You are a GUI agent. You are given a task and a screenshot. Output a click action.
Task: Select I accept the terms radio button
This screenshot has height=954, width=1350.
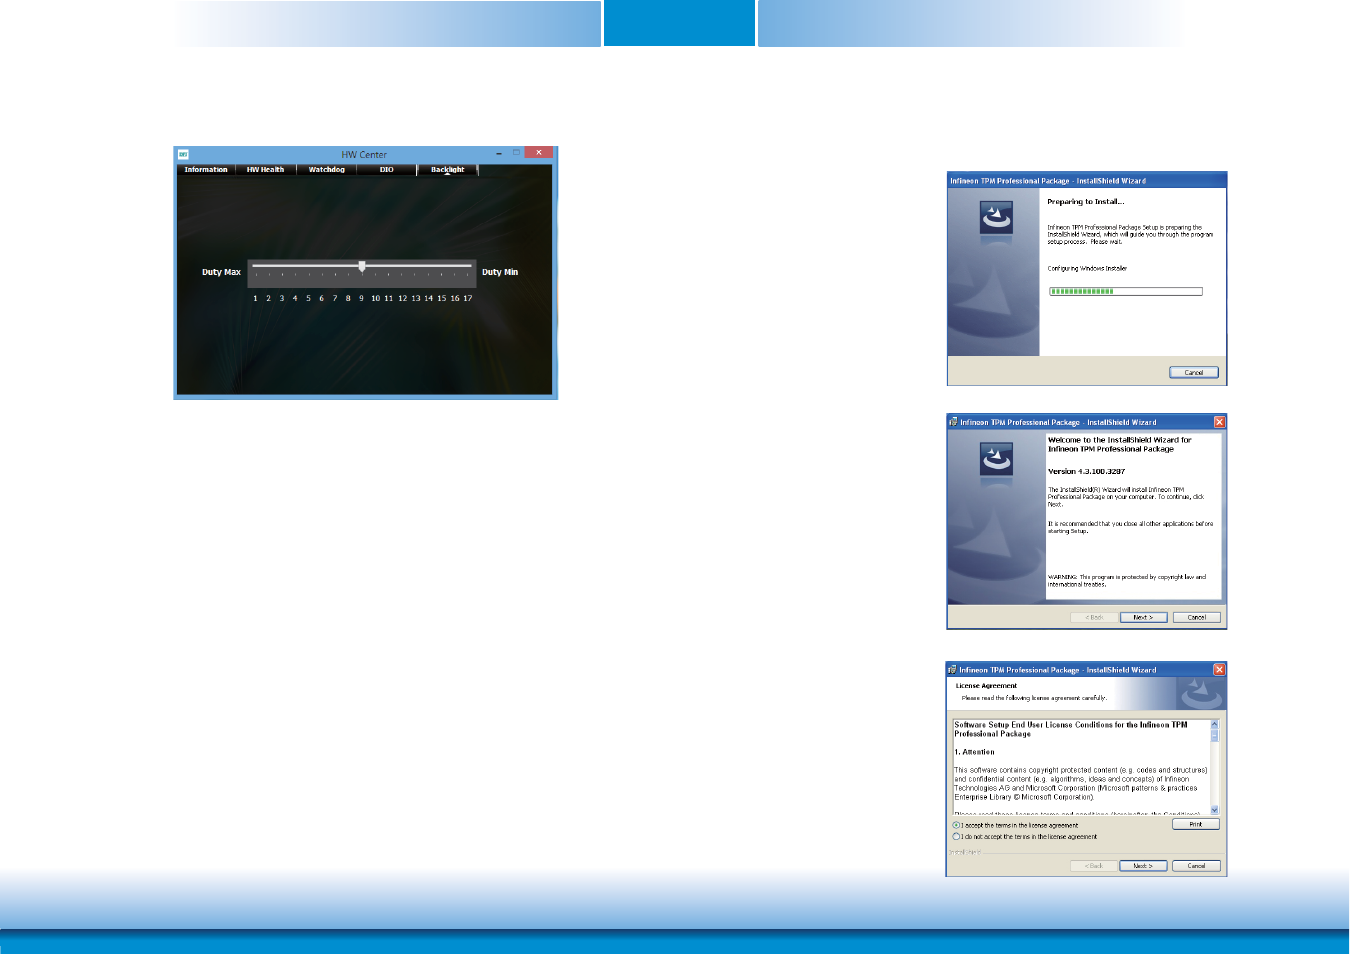[956, 826]
